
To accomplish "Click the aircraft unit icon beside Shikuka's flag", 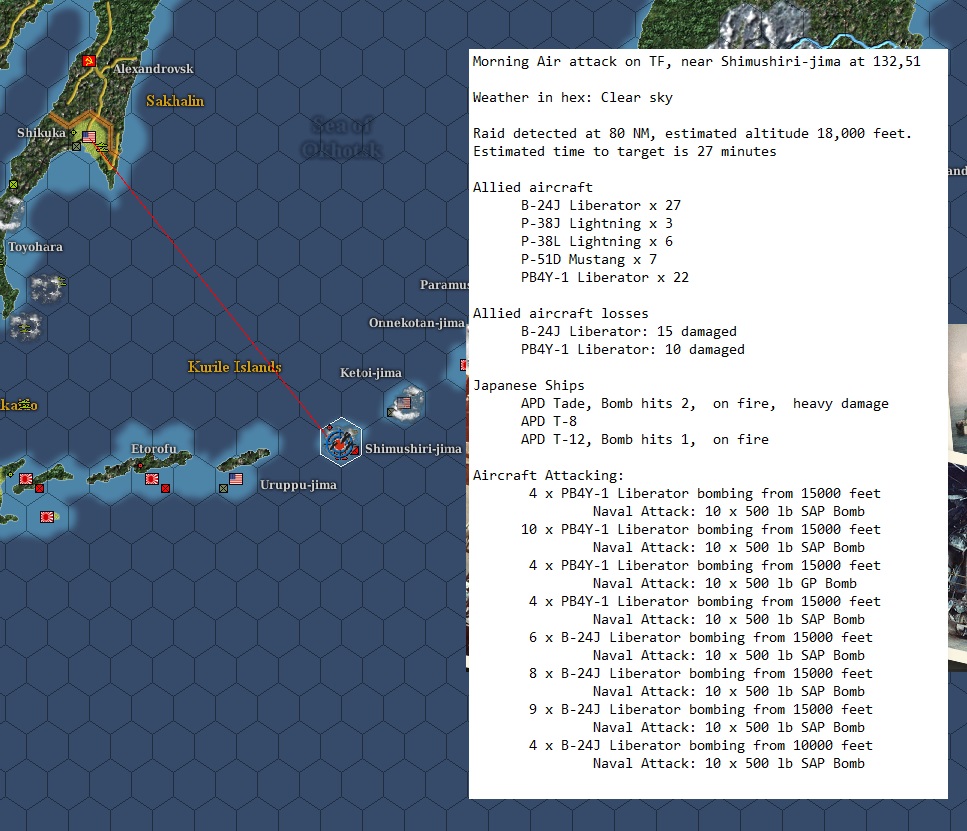I will pyautogui.click(x=102, y=147).
